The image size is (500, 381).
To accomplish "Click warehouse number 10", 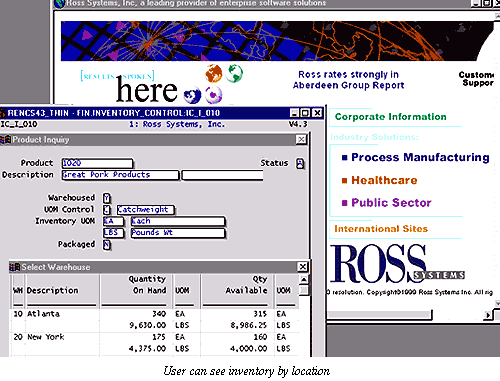I will pos(18,314).
